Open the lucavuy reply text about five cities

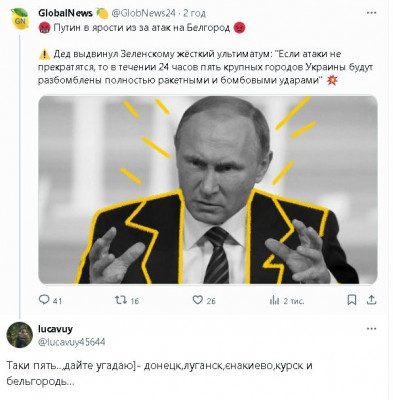[159, 373]
